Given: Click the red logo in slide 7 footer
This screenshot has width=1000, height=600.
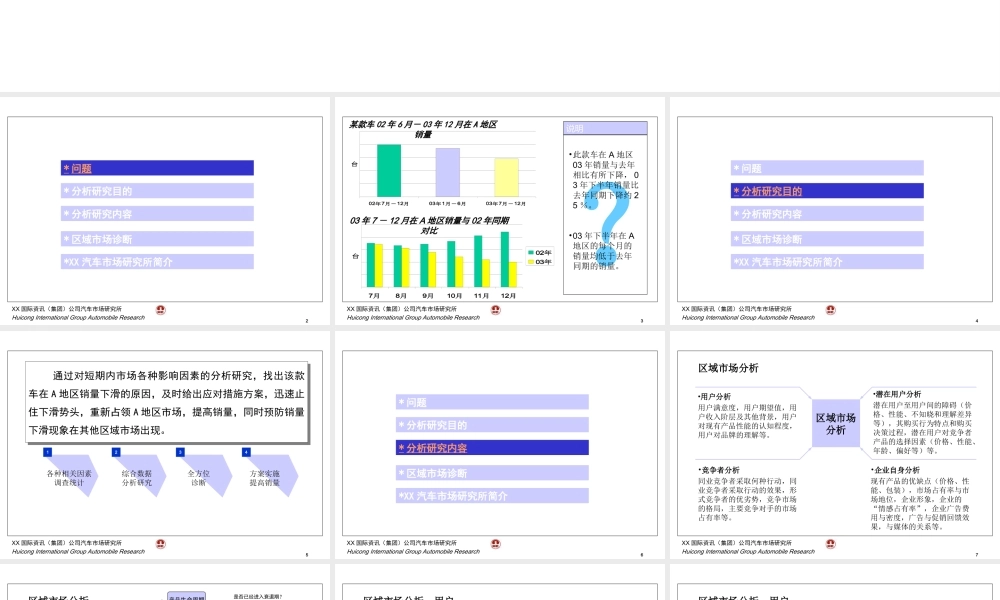Looking at the screenshot, I should tap(830, 544).
